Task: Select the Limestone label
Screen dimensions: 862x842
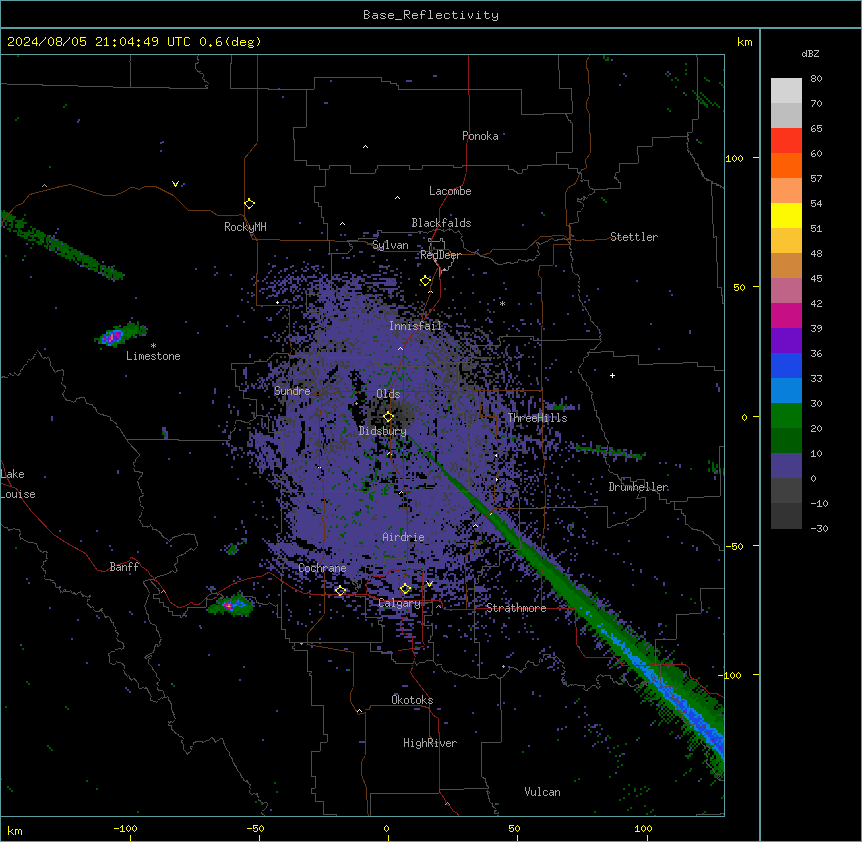Action: point(153,356)
